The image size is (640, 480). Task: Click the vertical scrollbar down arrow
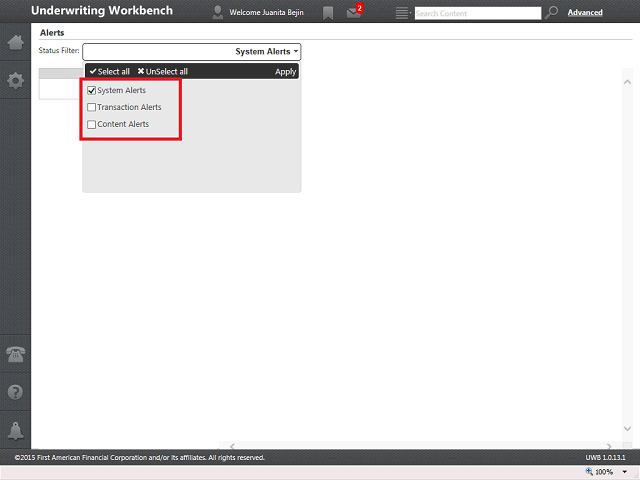click(627, 429)
